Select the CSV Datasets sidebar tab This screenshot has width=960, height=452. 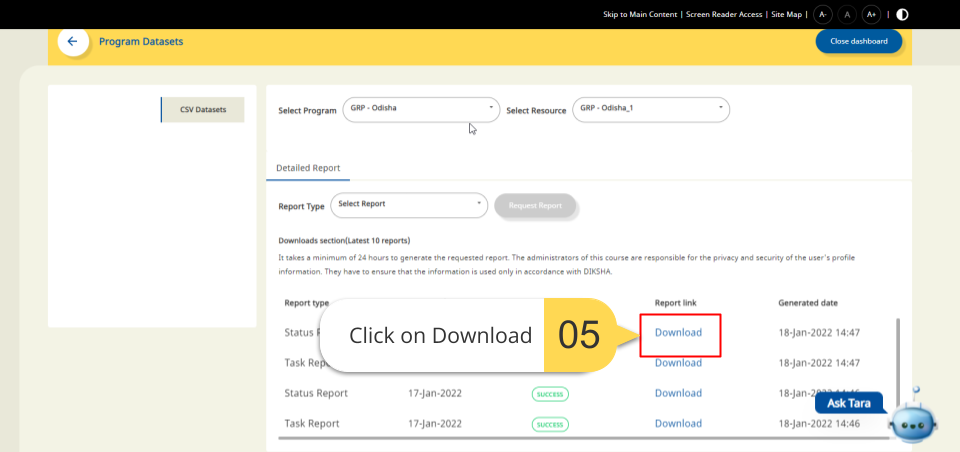(x=203, y=110)
